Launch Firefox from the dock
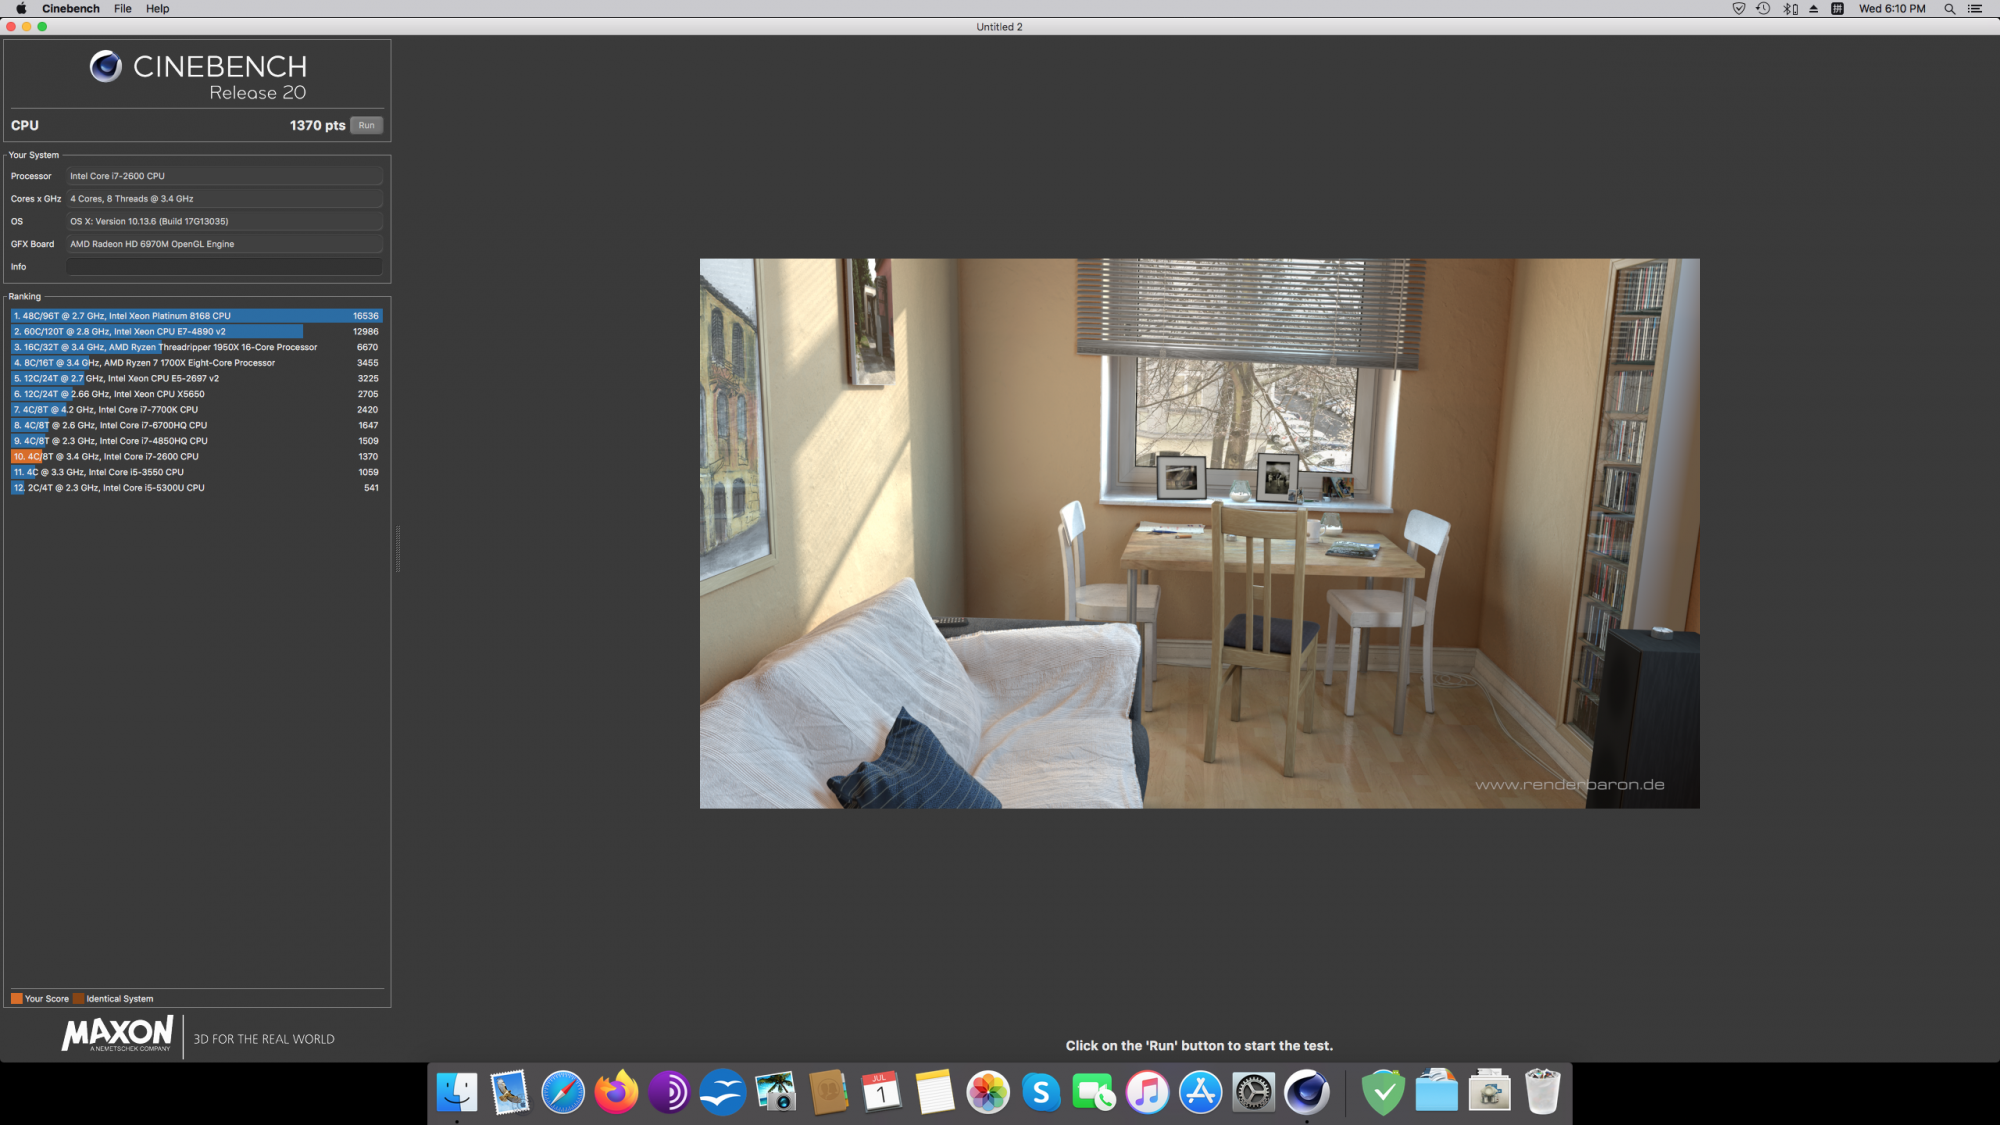 (x=616, y=1092)
